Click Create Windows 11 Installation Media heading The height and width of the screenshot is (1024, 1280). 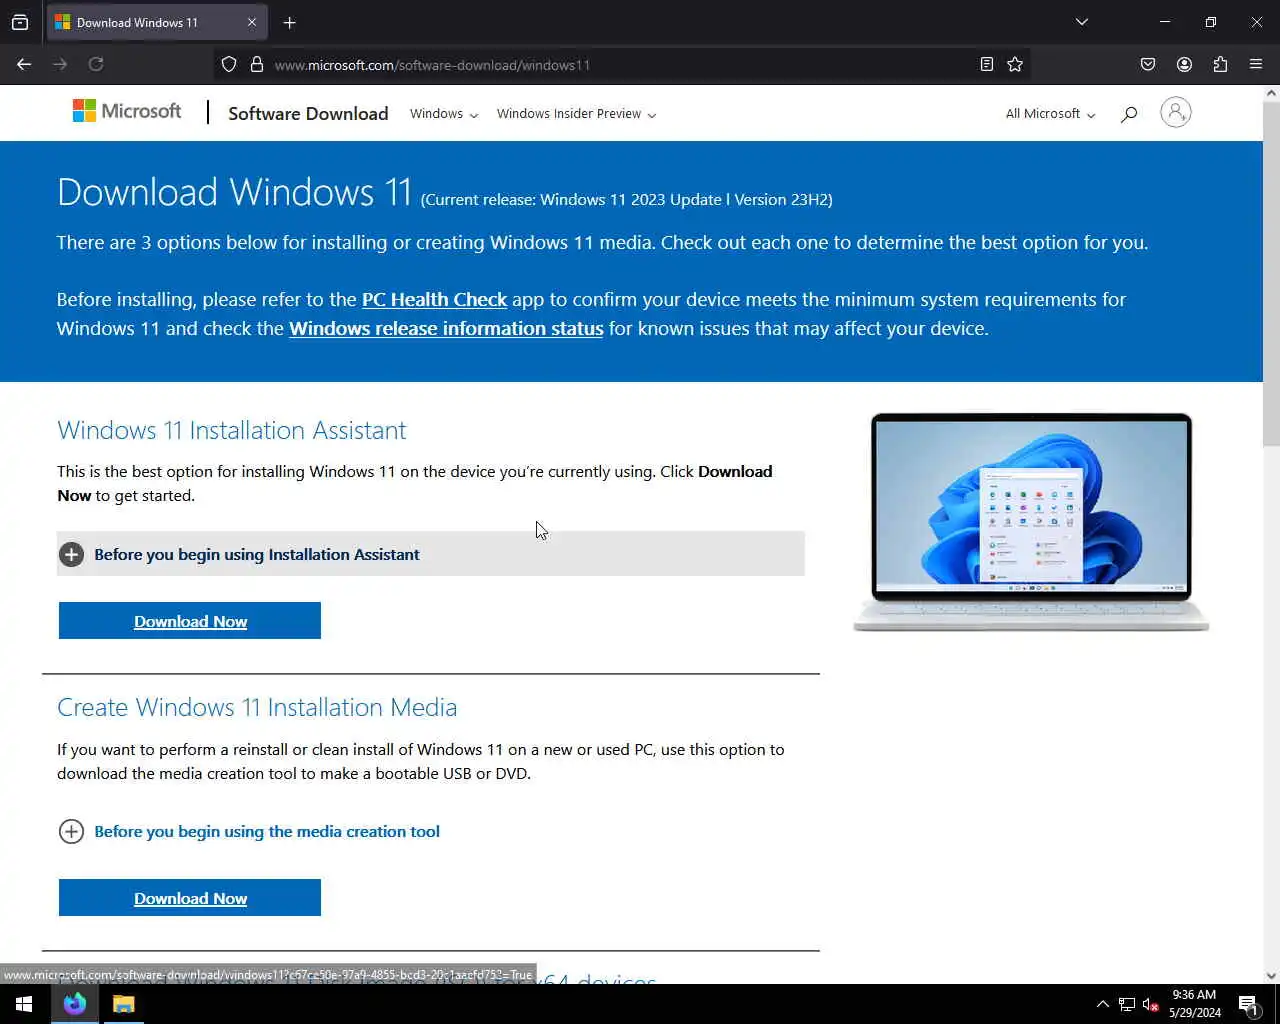(257, 707)
